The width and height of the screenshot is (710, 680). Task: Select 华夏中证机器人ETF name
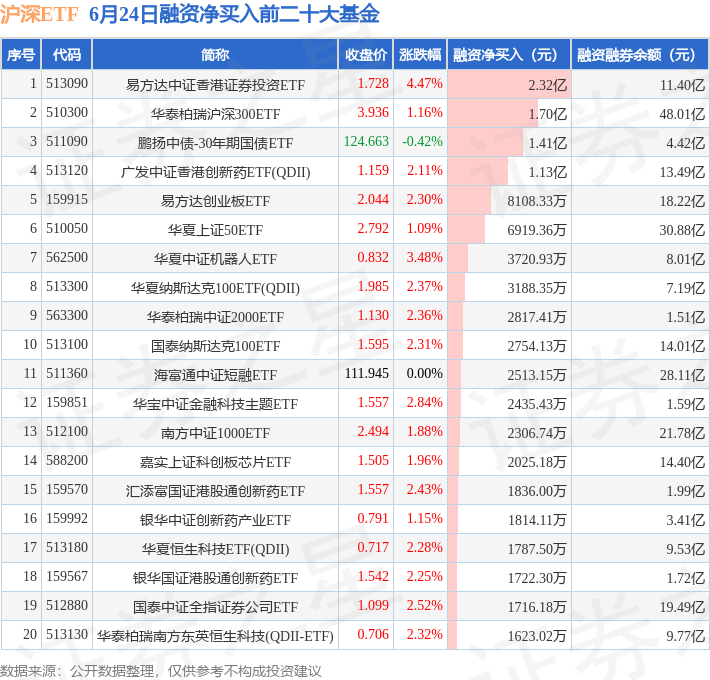[x=216, y=259]
